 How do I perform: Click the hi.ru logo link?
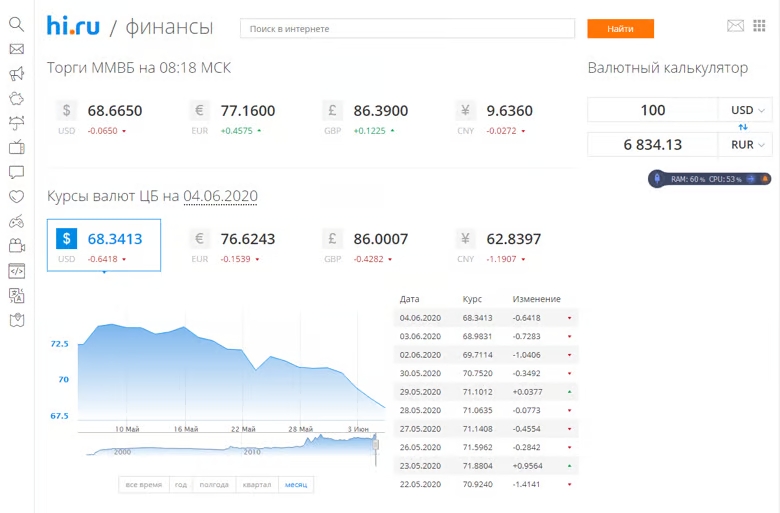(x=74, y=27)
